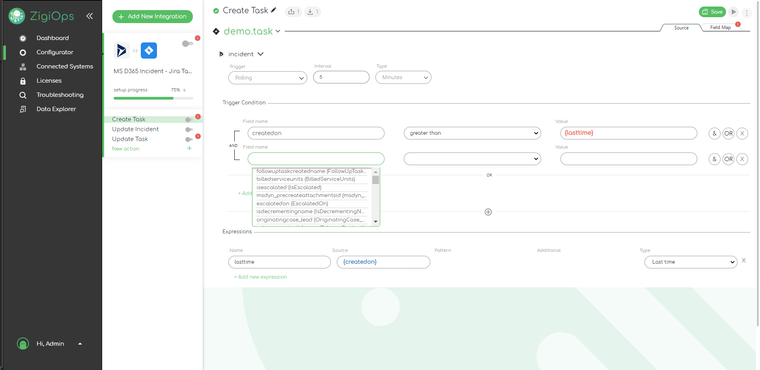This screenshot has width=760, height=370.
Task: Toggle the Update Incident action switch
Action: pyautogui.click(x=189, y=129)
